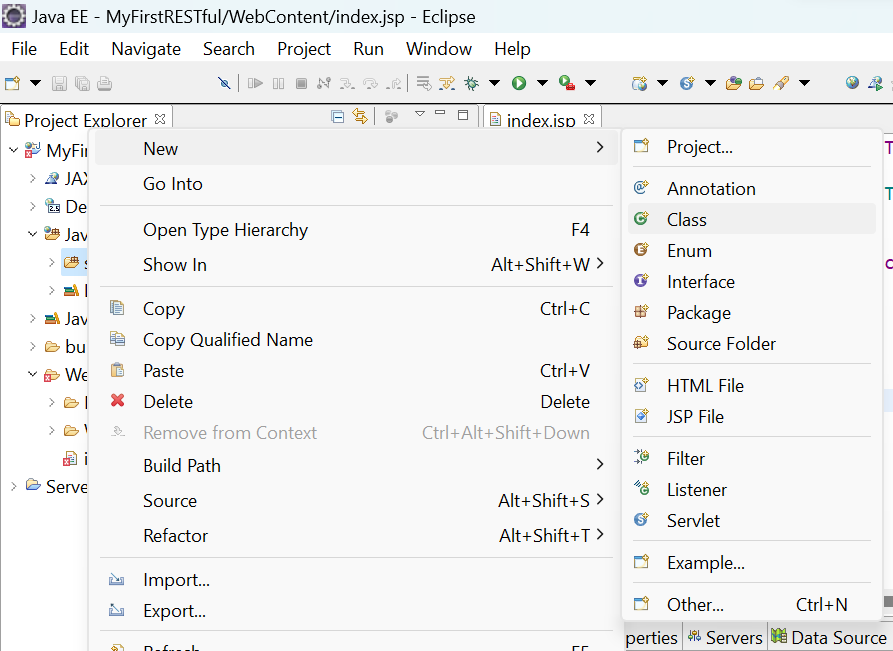Image resolution: width=893 pixels, height=651 pixels.
Task: Open dropdown next to New Servlet toolbar icon
Action: pos(710,83)
